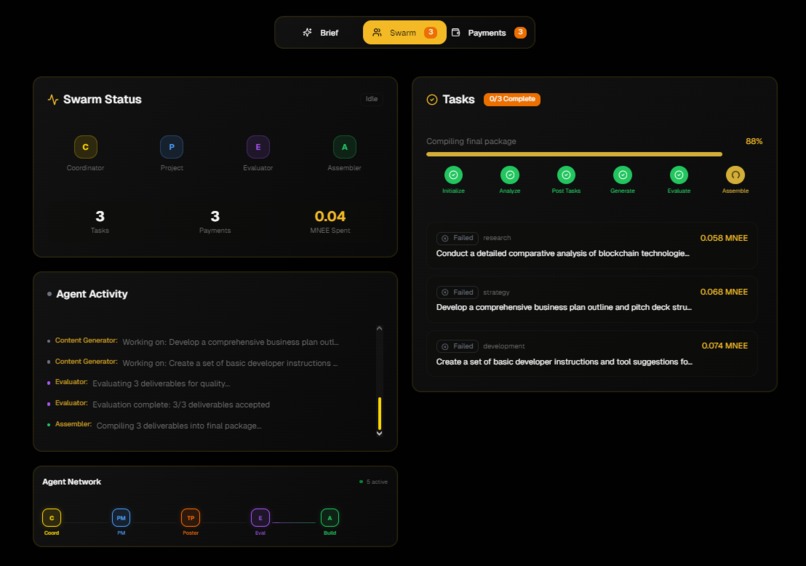
Task: Click the 0.04 MNEE Spent value
Action: [x=330, y=216]
